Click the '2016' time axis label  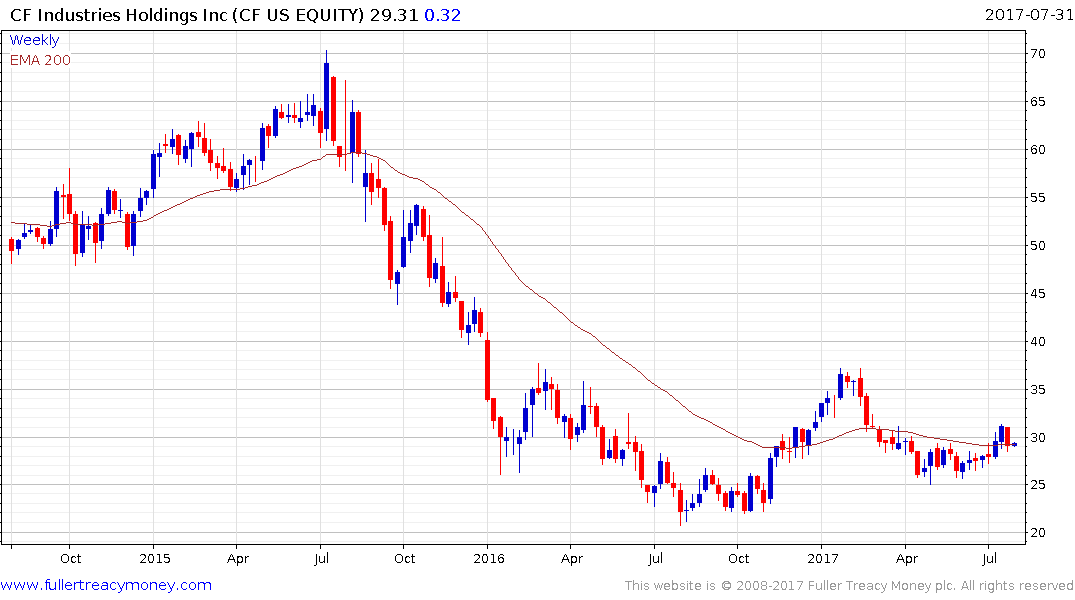[489, 558]
